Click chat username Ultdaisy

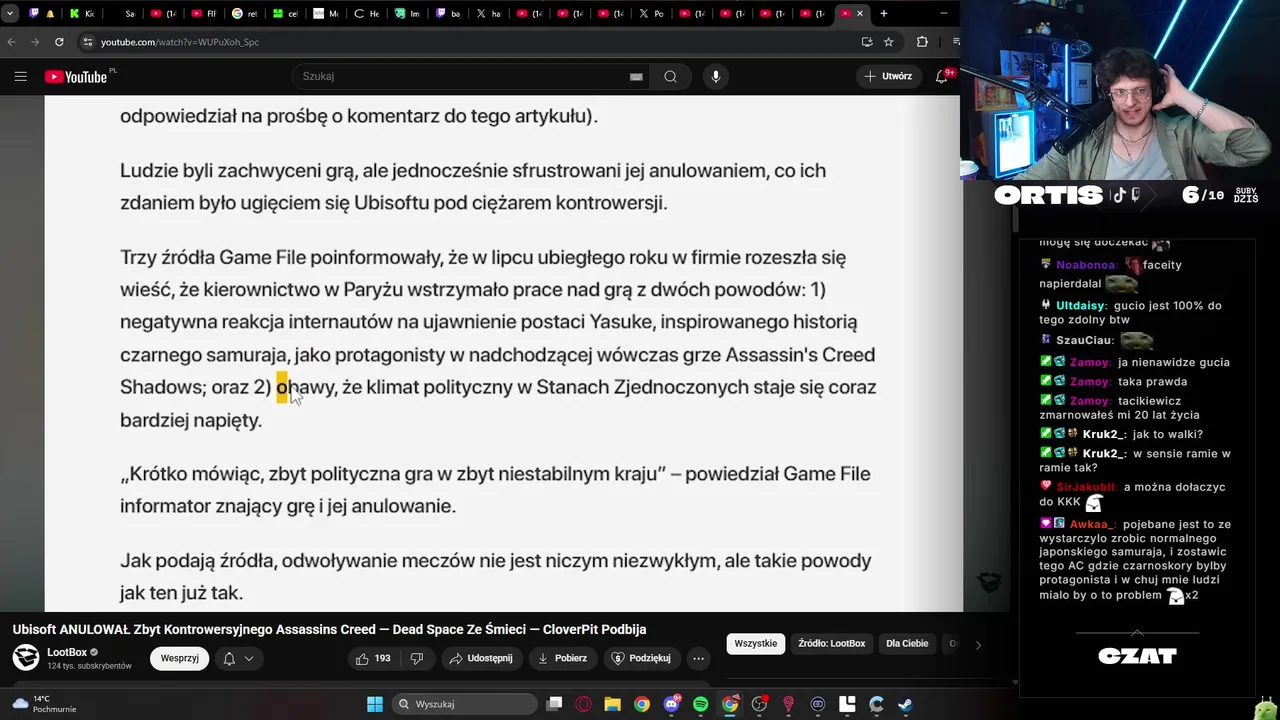point(1081,305)
